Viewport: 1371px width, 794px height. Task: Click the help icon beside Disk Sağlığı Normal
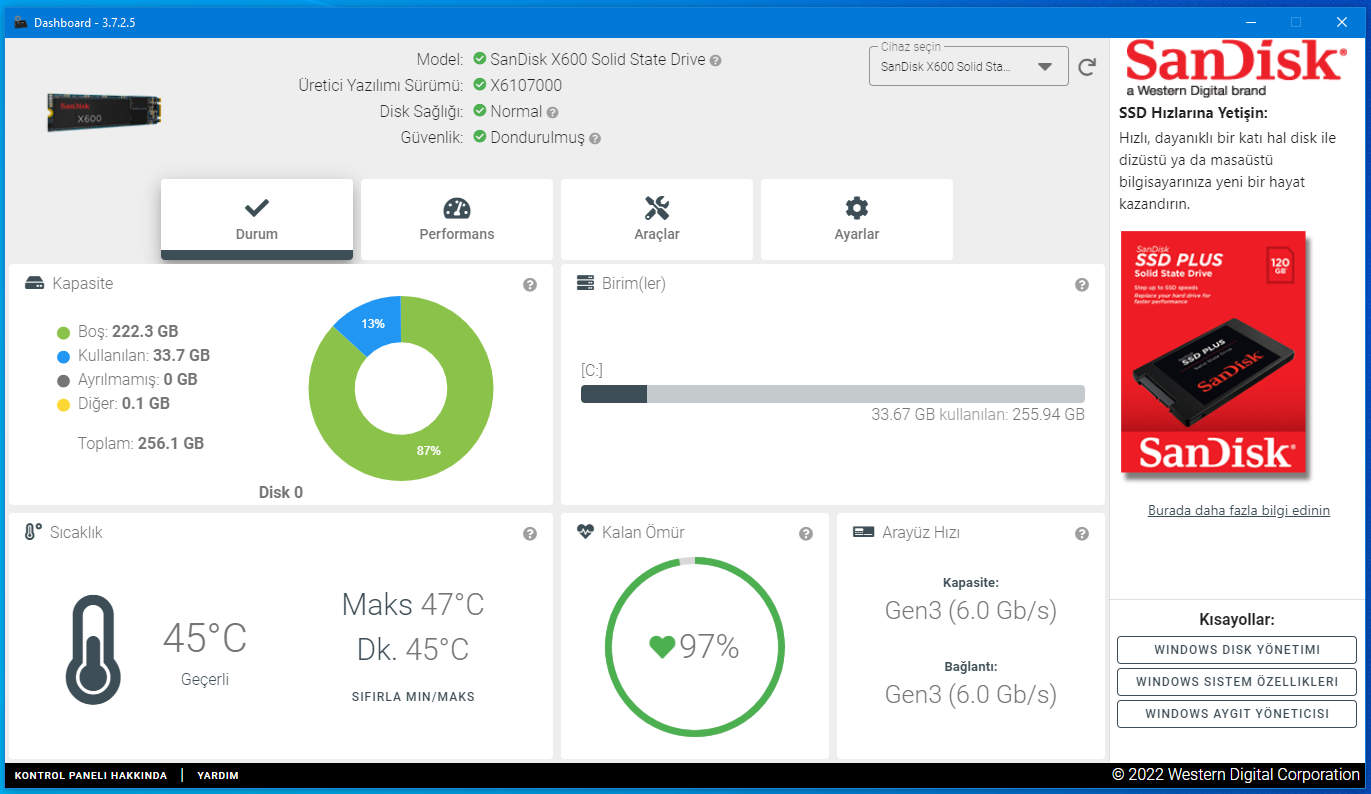(552, 112)
